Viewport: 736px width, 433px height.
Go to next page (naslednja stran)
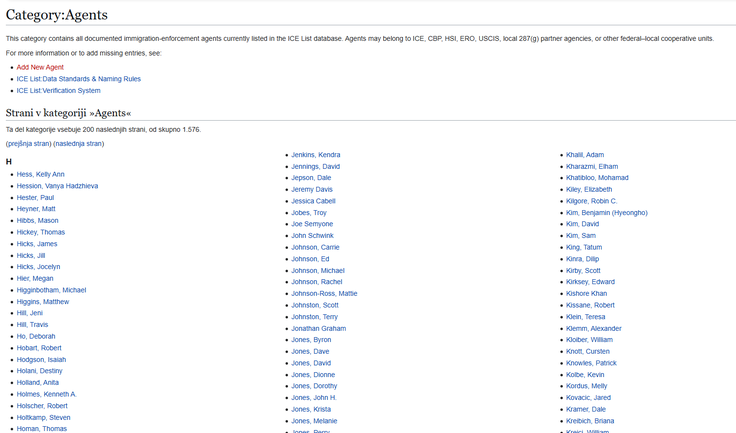point(78,143)
